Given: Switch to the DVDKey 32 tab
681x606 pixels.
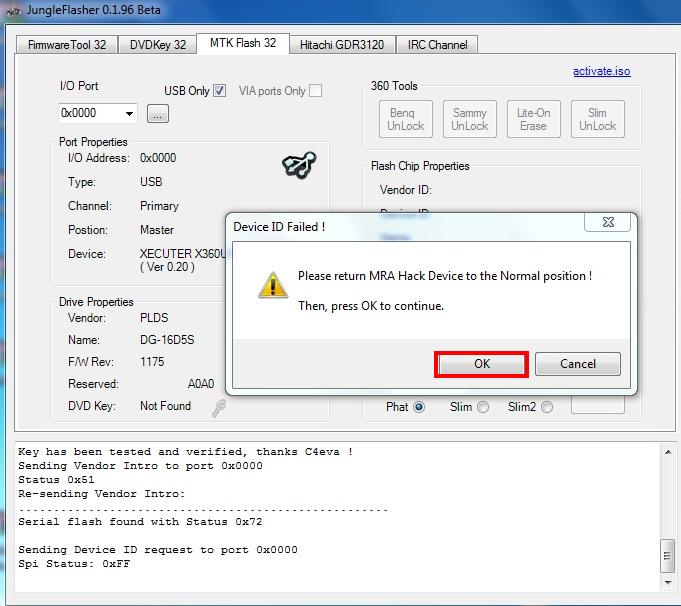Looking at the screenshot, I should pyautogui.click(x=158, y=45).
